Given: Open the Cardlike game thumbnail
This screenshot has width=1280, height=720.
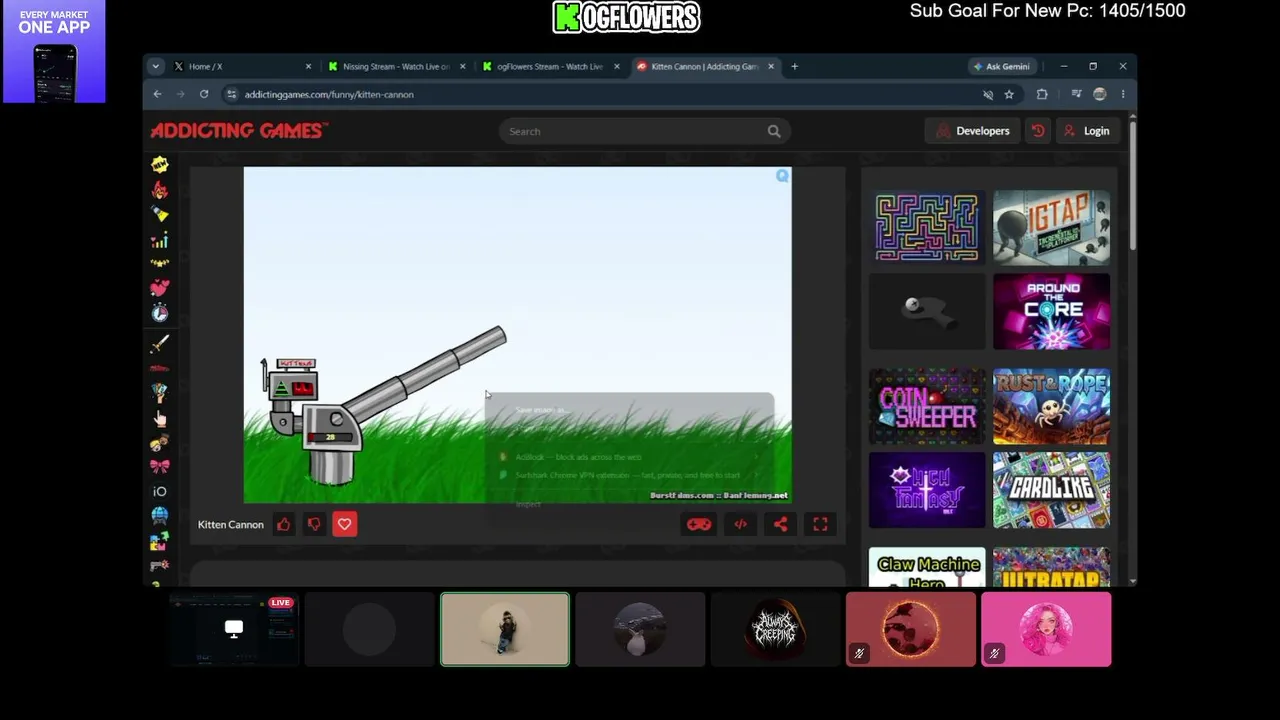Looking at the screenshot, I should (x=1051, y=490).
